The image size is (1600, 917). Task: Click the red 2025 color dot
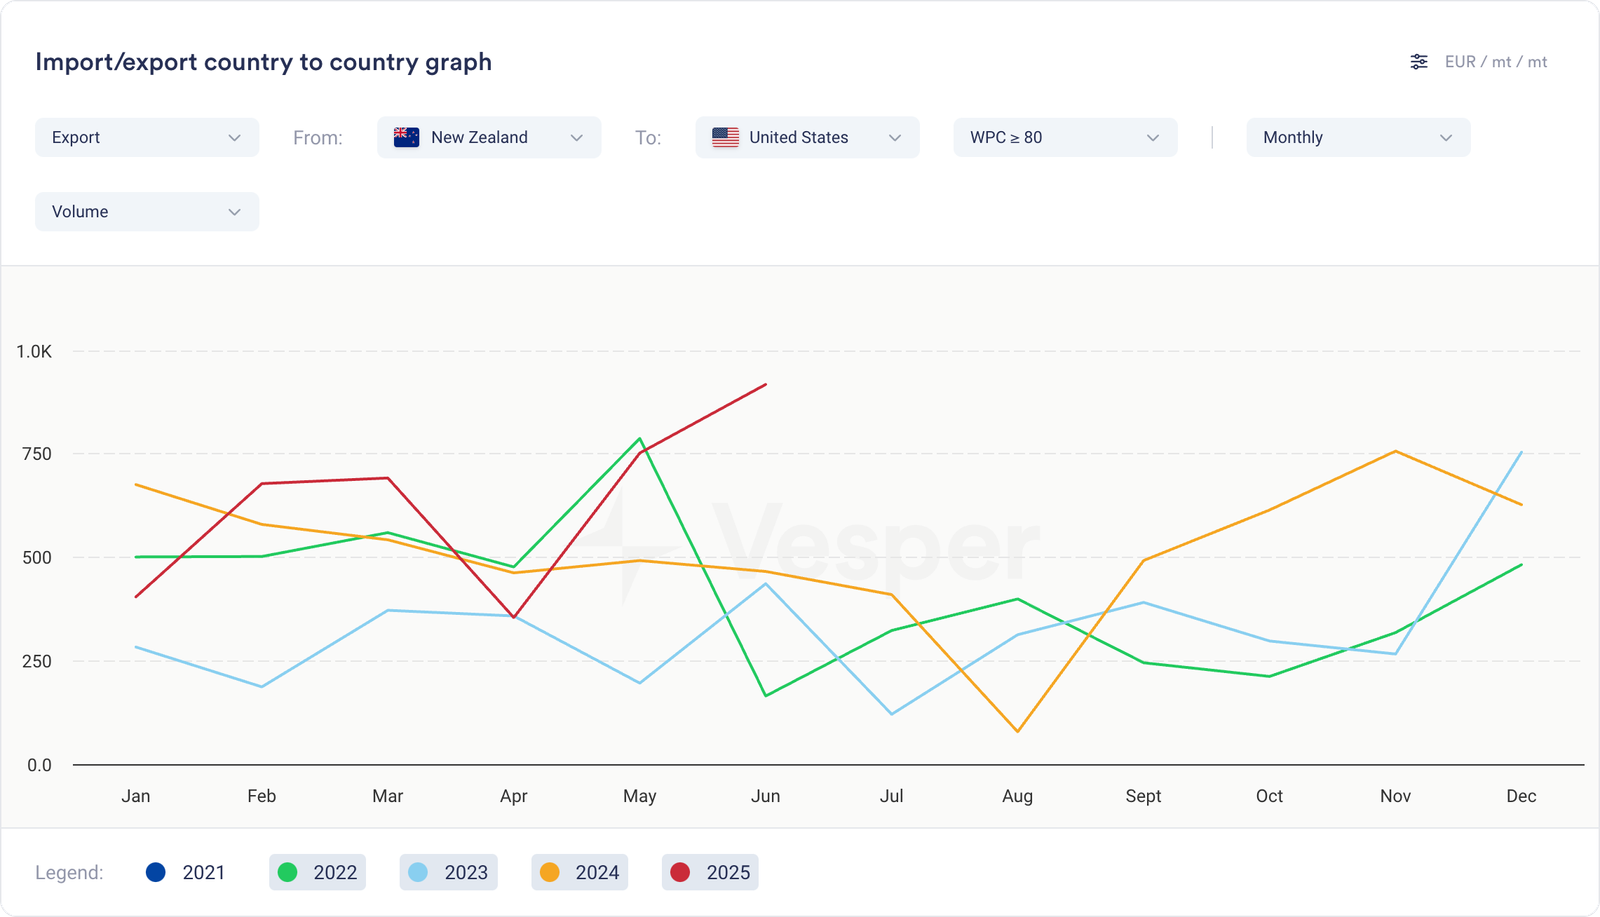(x=680, y=872)
